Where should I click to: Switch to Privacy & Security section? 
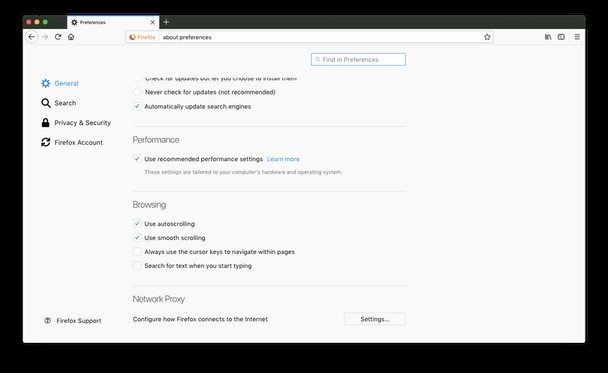pyautogui.click(x=76, y=123)
